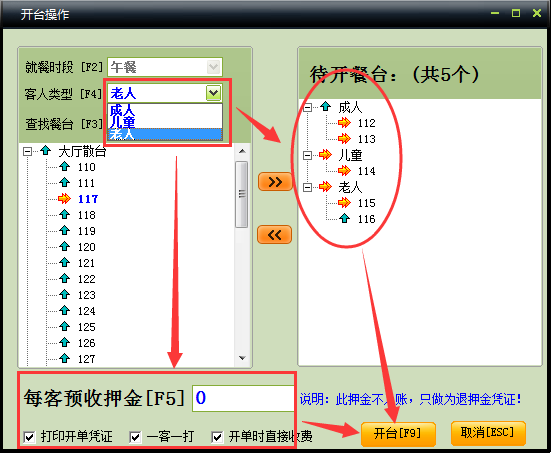
Task: Click the orange arrow icon beside table 114
Action: 344,171
